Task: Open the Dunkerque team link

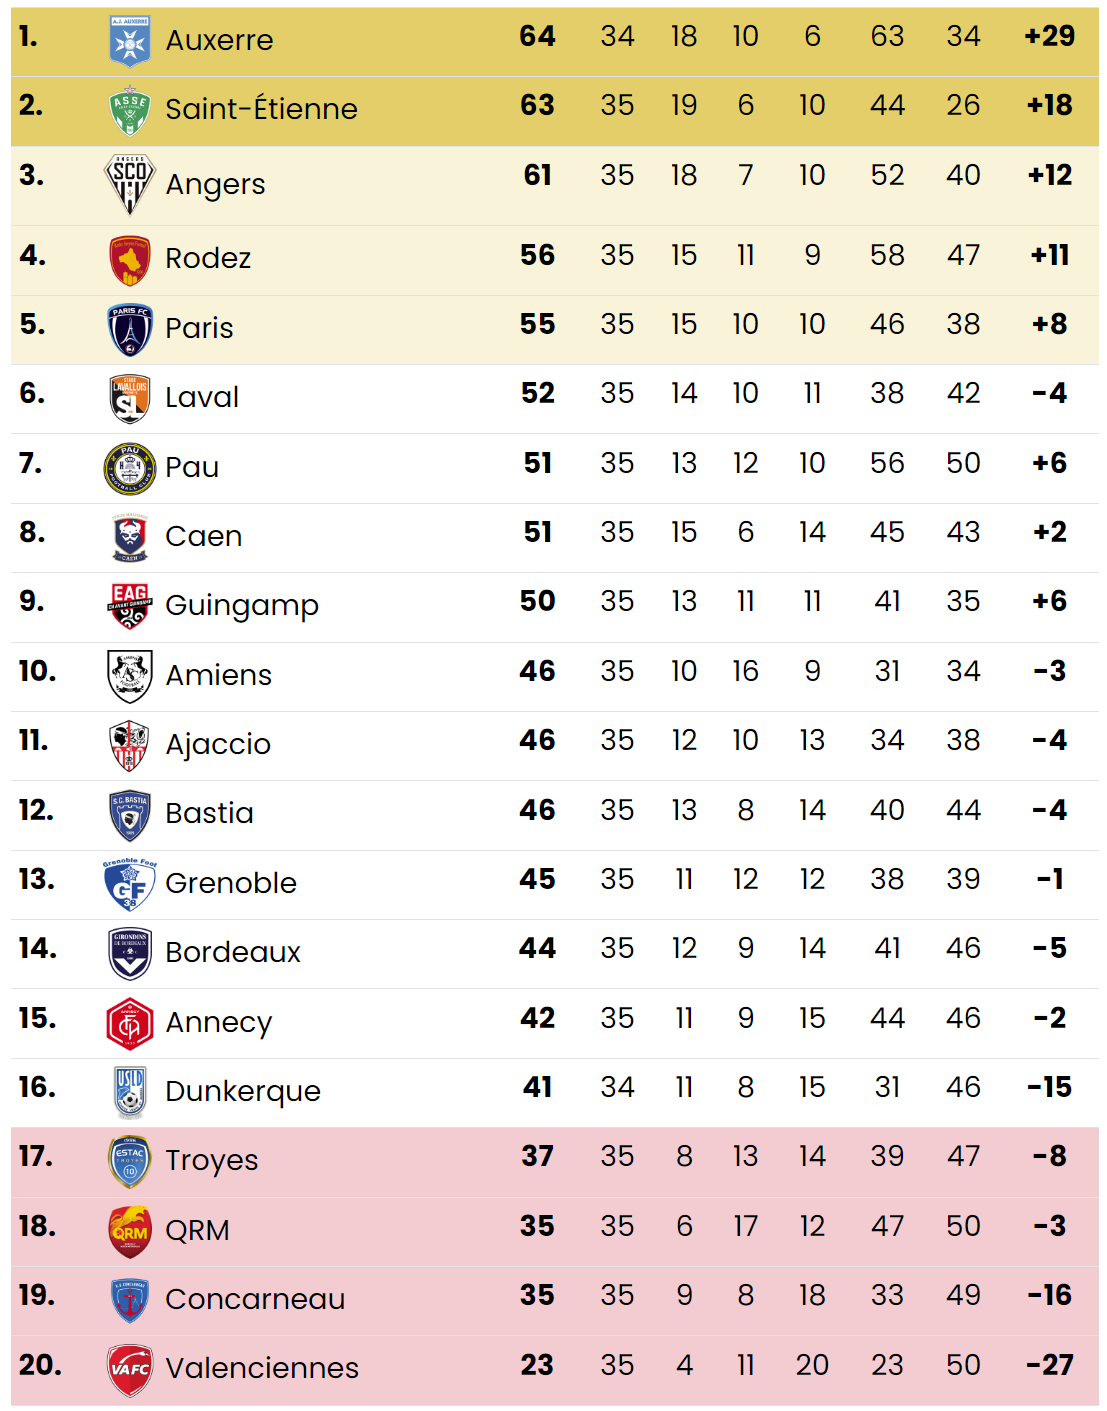Action: (243, 1092)
